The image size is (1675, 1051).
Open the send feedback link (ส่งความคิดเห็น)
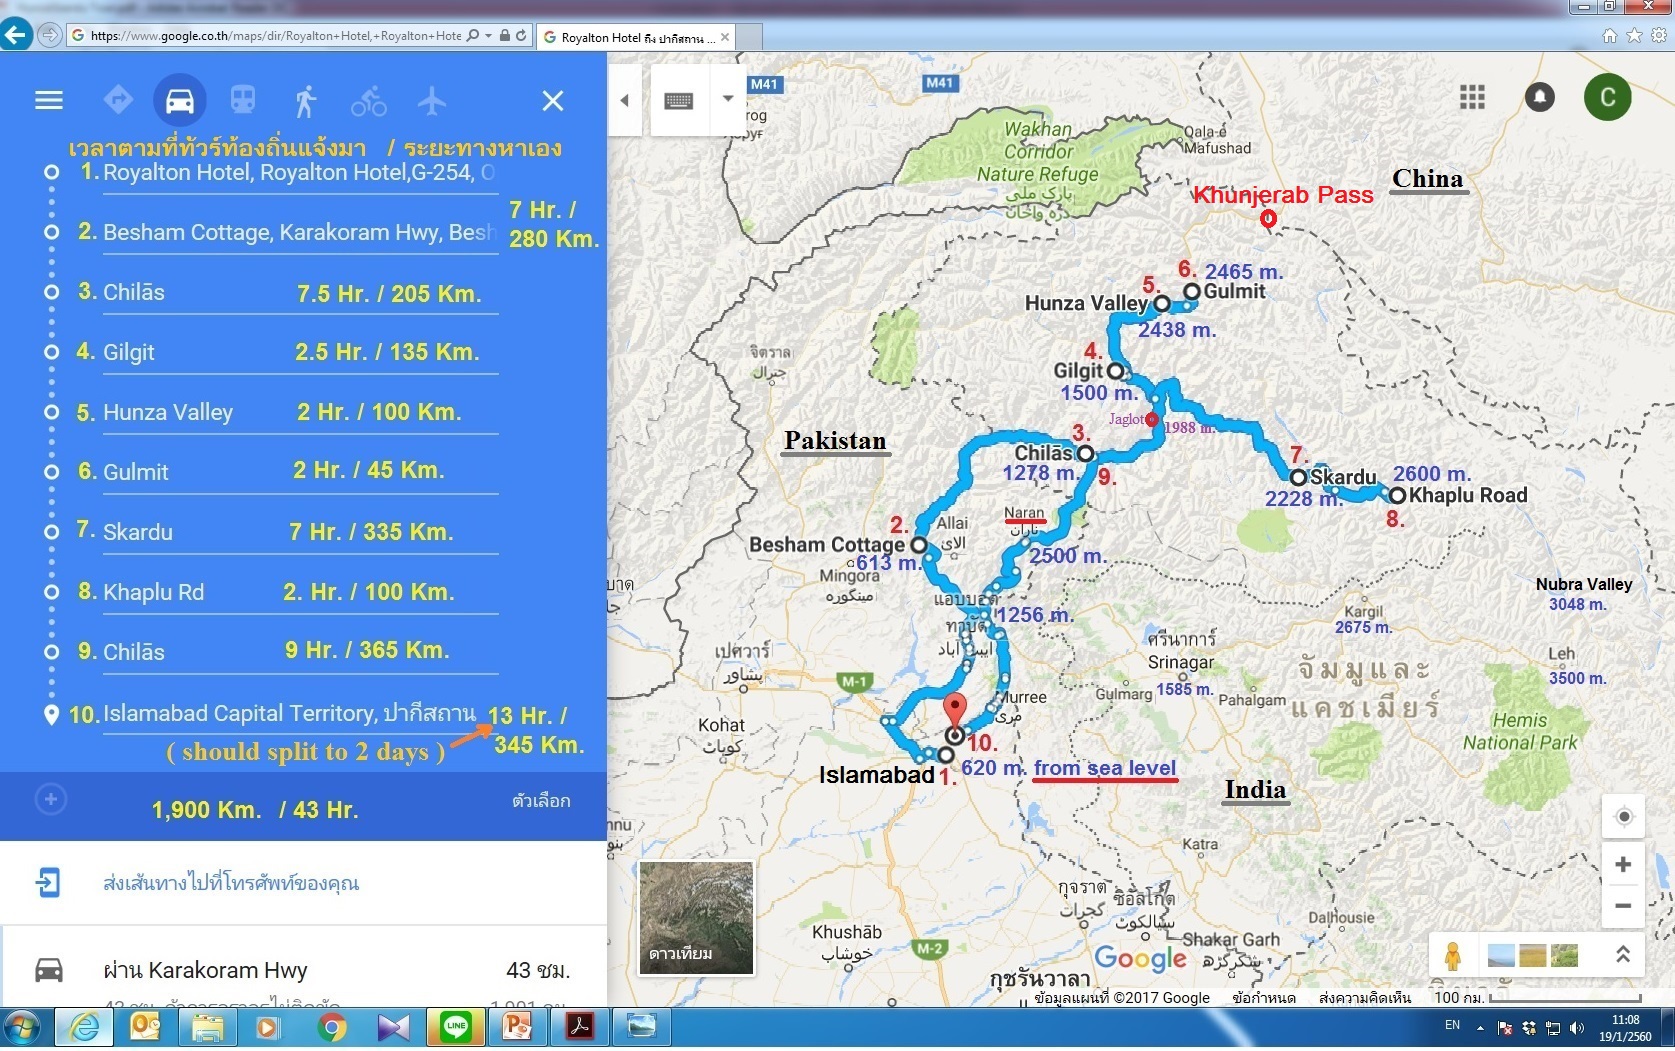[1364, 997]
